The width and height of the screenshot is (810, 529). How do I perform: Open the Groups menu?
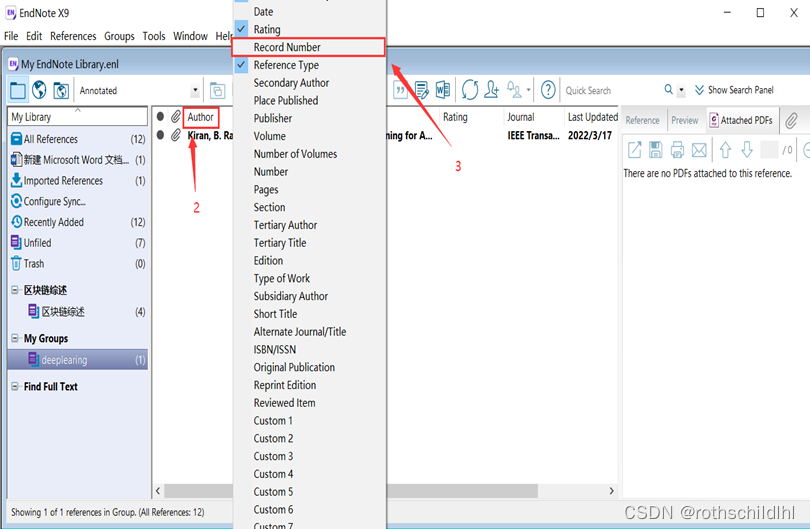tap(119, 36)
